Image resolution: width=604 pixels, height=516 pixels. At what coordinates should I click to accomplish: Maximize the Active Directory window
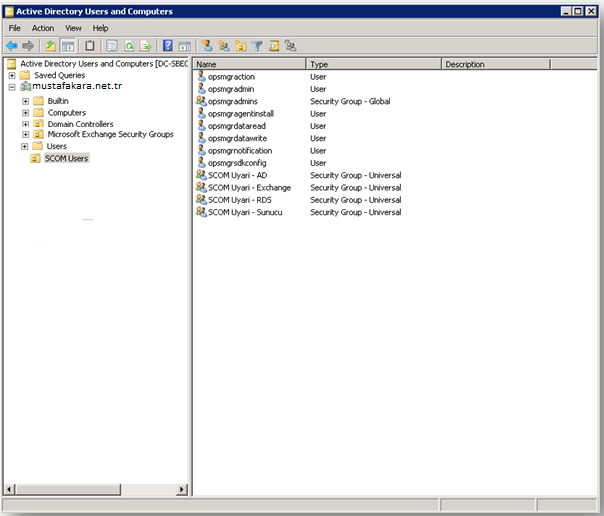(578, 12)
